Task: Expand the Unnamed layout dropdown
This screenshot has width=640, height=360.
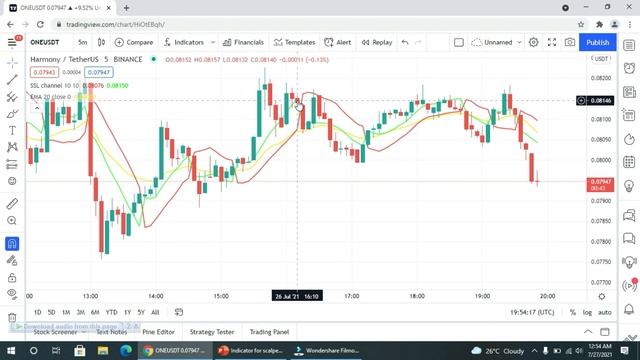Action: 519,42
